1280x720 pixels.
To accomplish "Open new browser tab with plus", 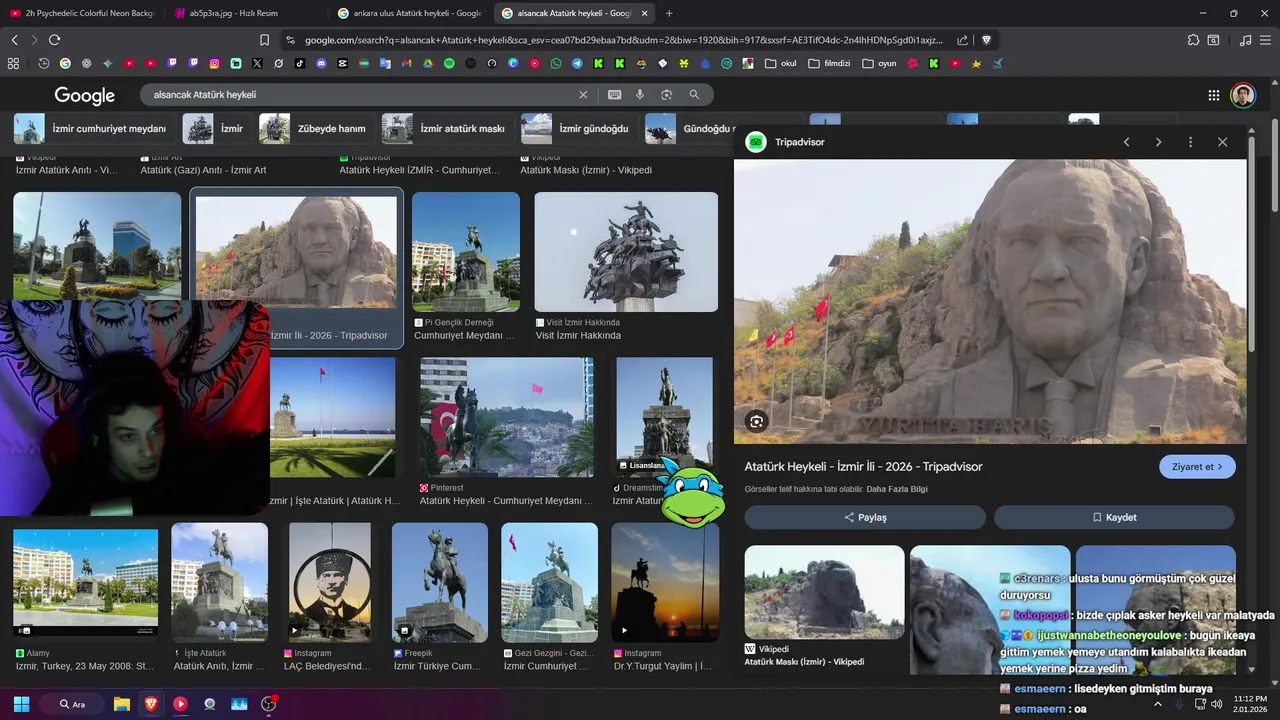I will [669, 13].
